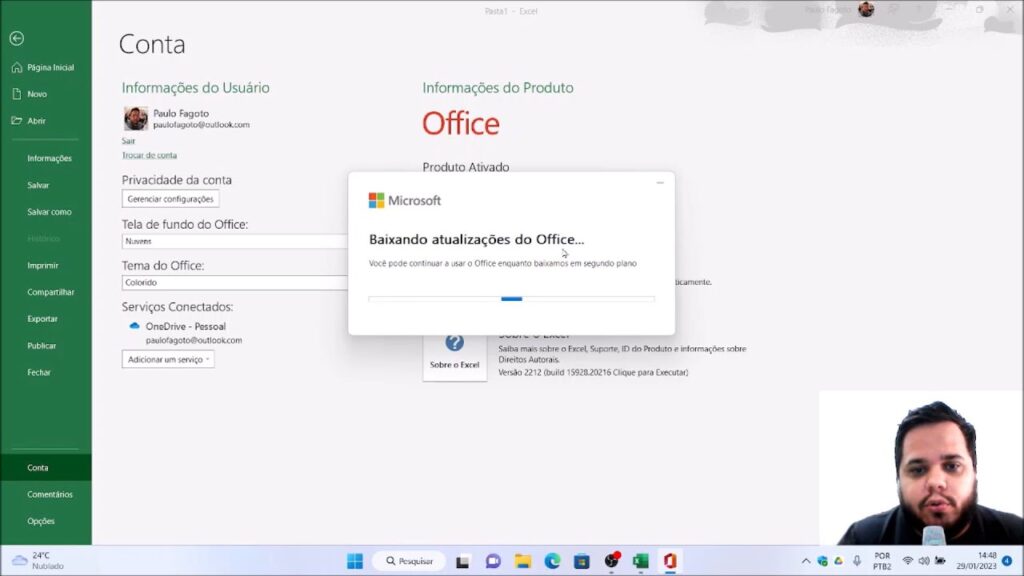Click the Google Drive tray icon

(839, 561)
